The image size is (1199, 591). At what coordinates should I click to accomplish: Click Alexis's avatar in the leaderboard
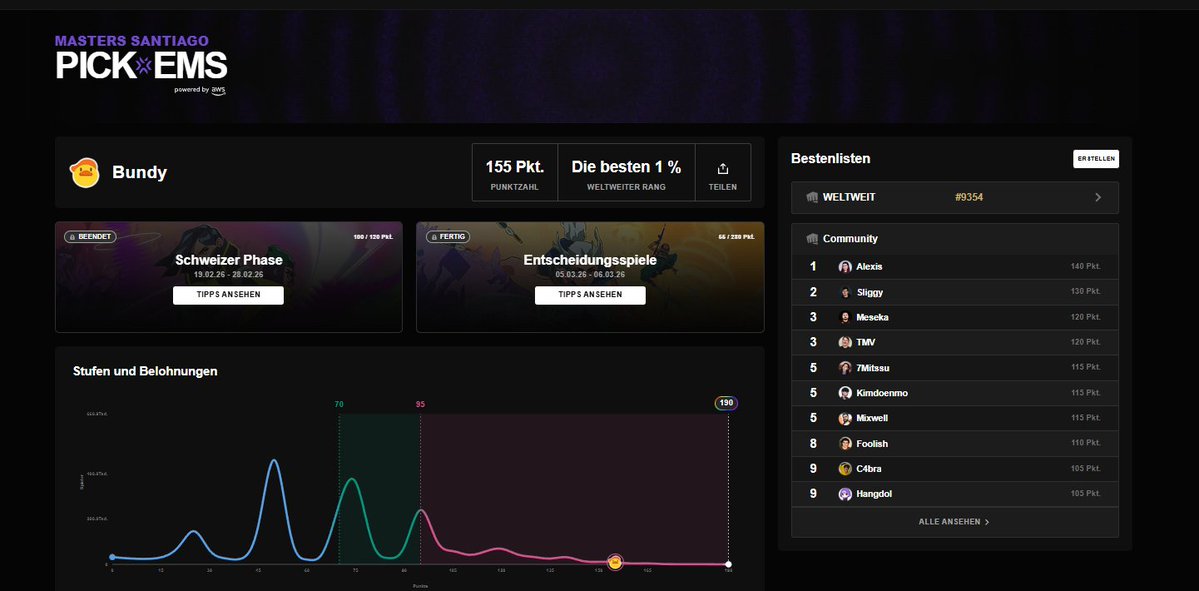click(845, 267)
